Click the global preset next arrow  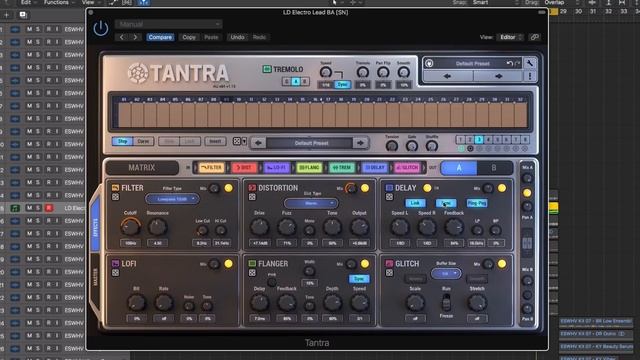pos(498,76)
